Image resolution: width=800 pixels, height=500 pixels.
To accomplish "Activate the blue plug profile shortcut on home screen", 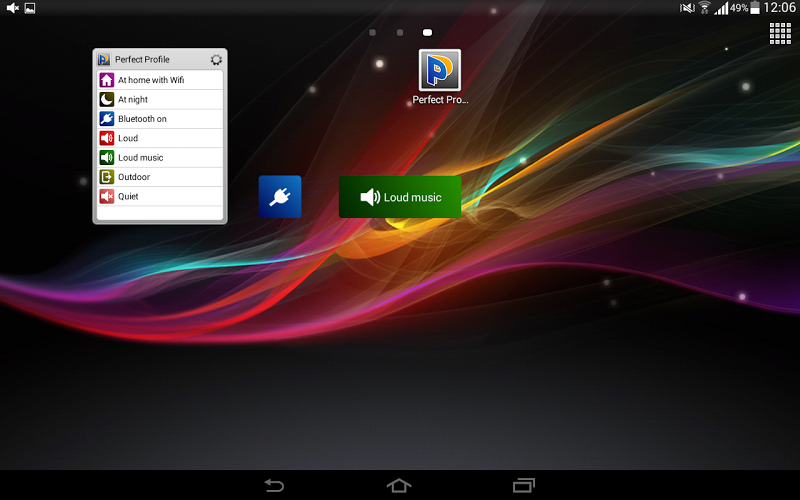I will click(280, 197).
